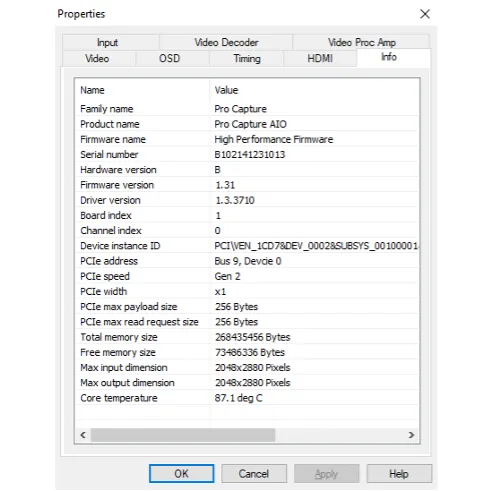Click the Name column header
This screenshot has width=491, height=491.
[x=143, y=90]
